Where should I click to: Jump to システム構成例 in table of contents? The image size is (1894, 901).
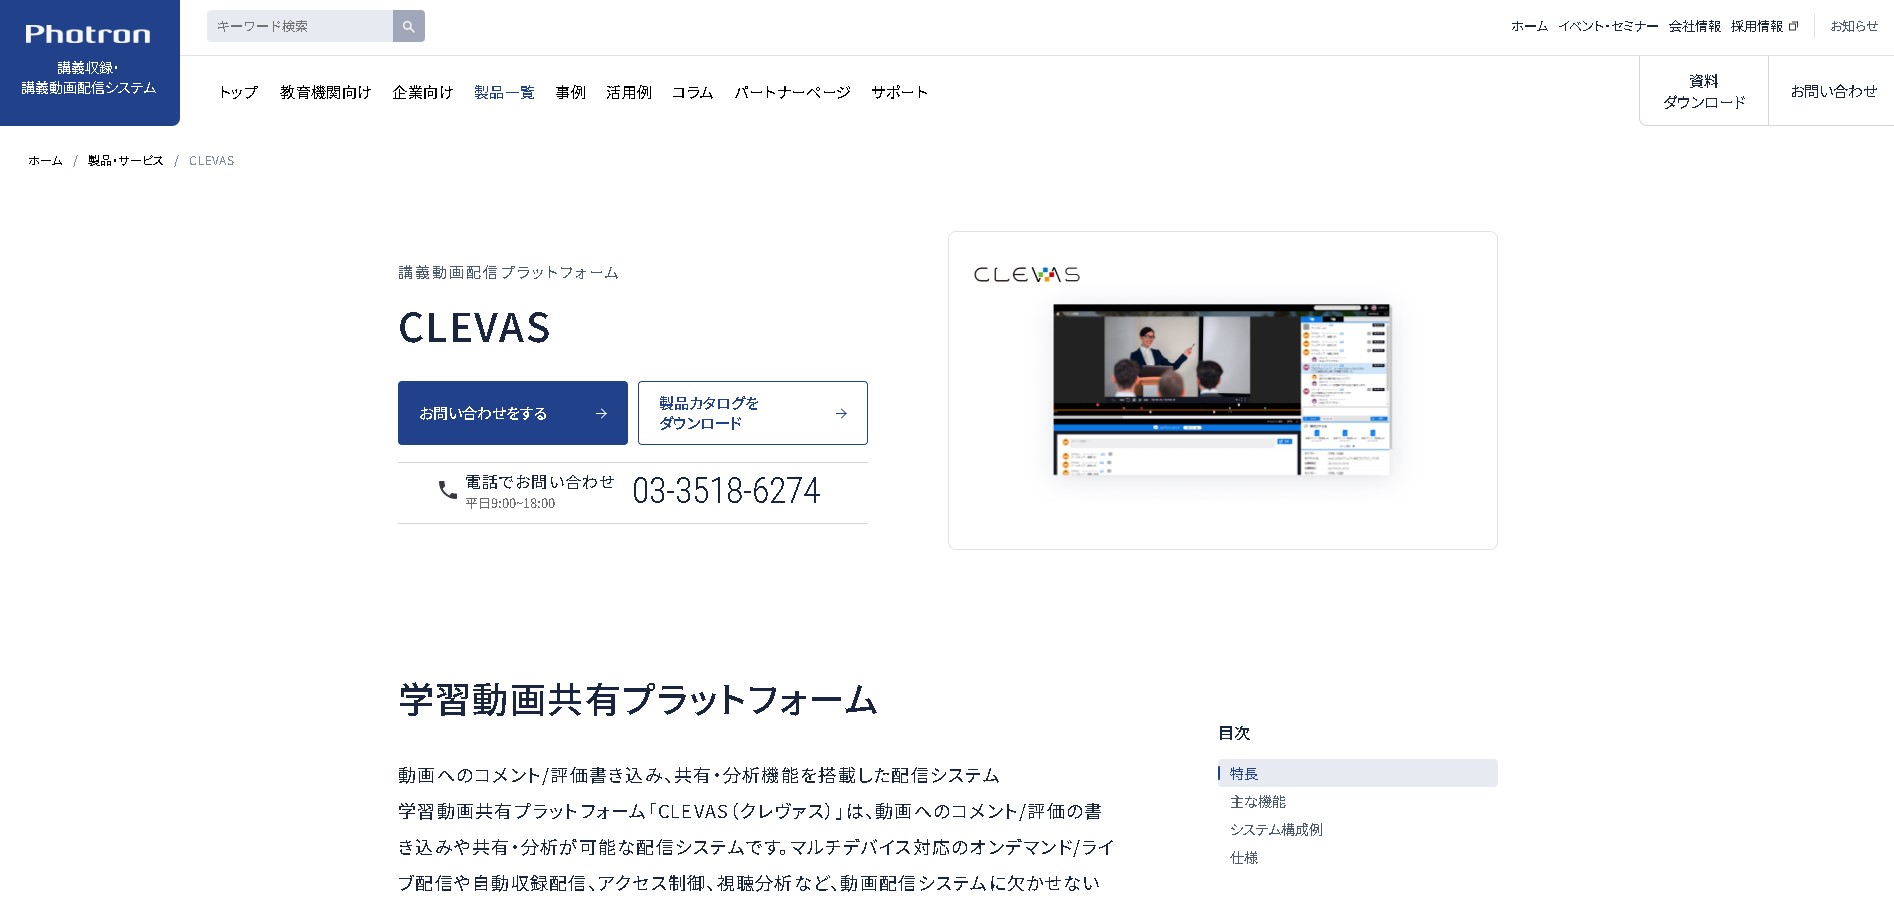coord(1276,829)
